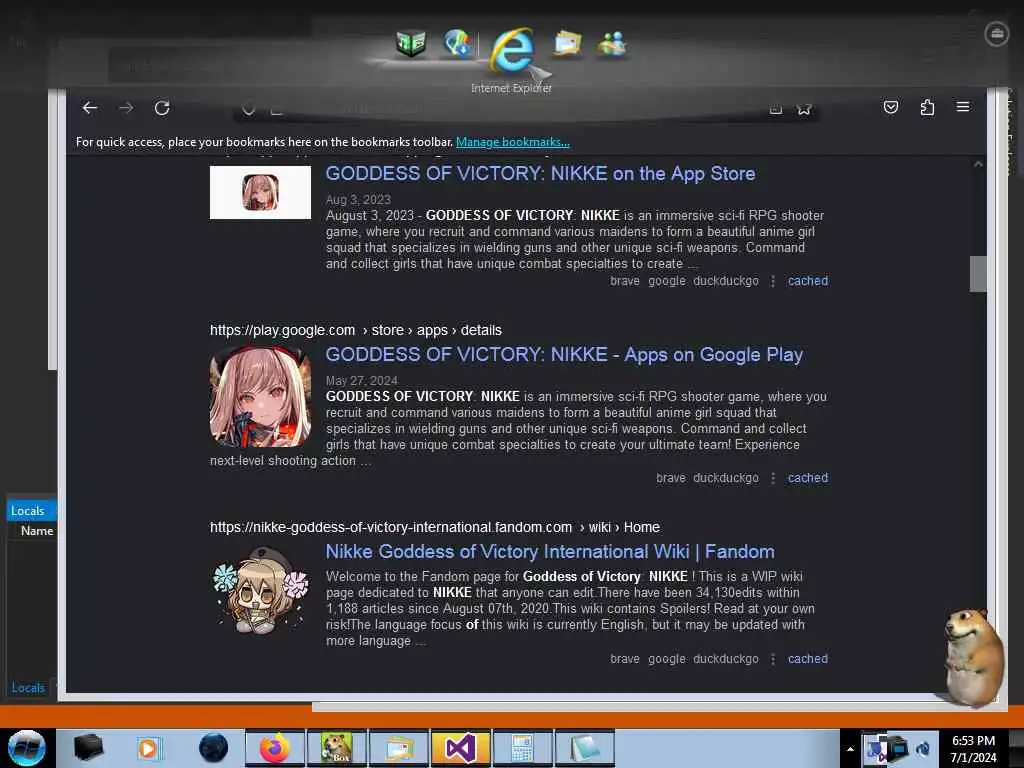Show hidden system tray icons arrow
This screenshot has width=1024, height=768.
850,749
